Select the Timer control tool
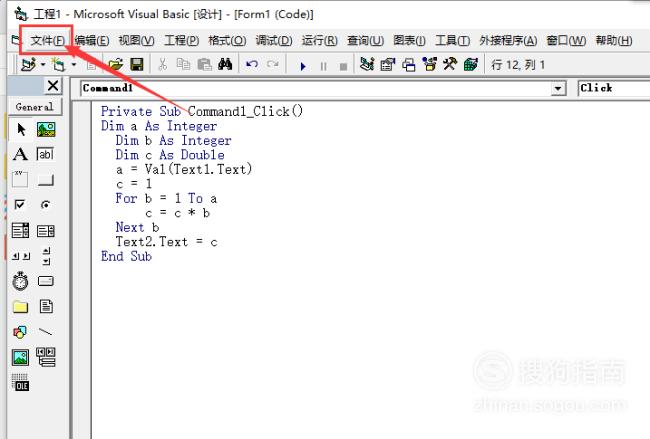 coord(20,281)
